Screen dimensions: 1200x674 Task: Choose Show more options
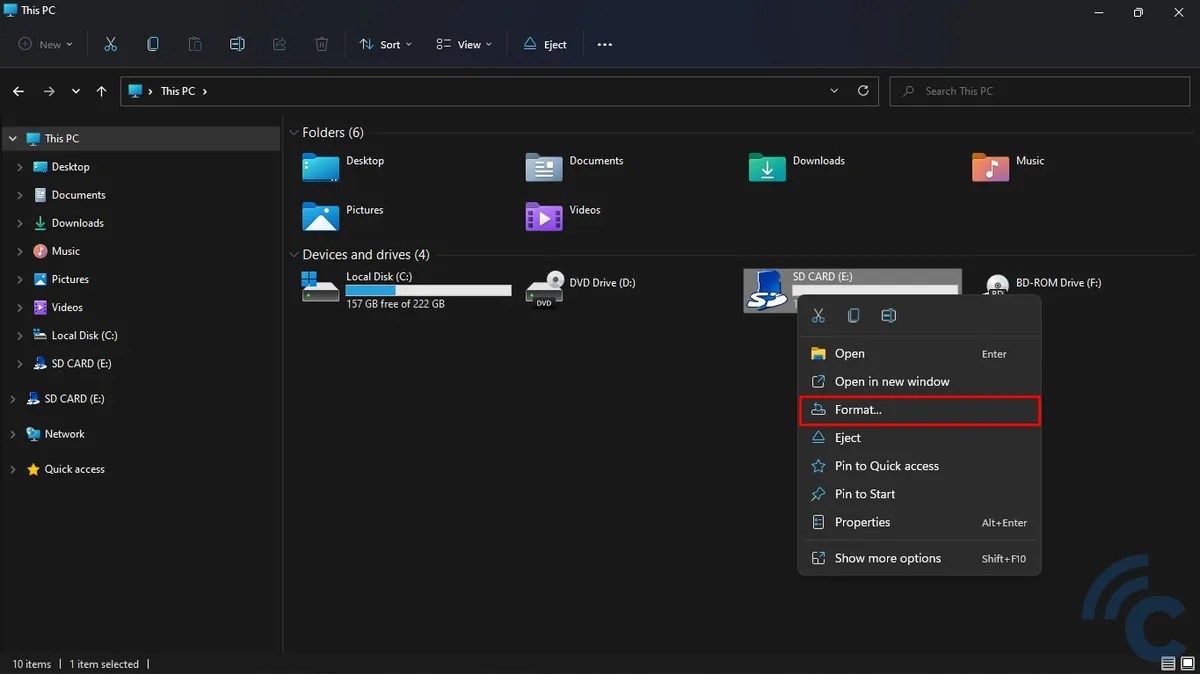point(919,558)
